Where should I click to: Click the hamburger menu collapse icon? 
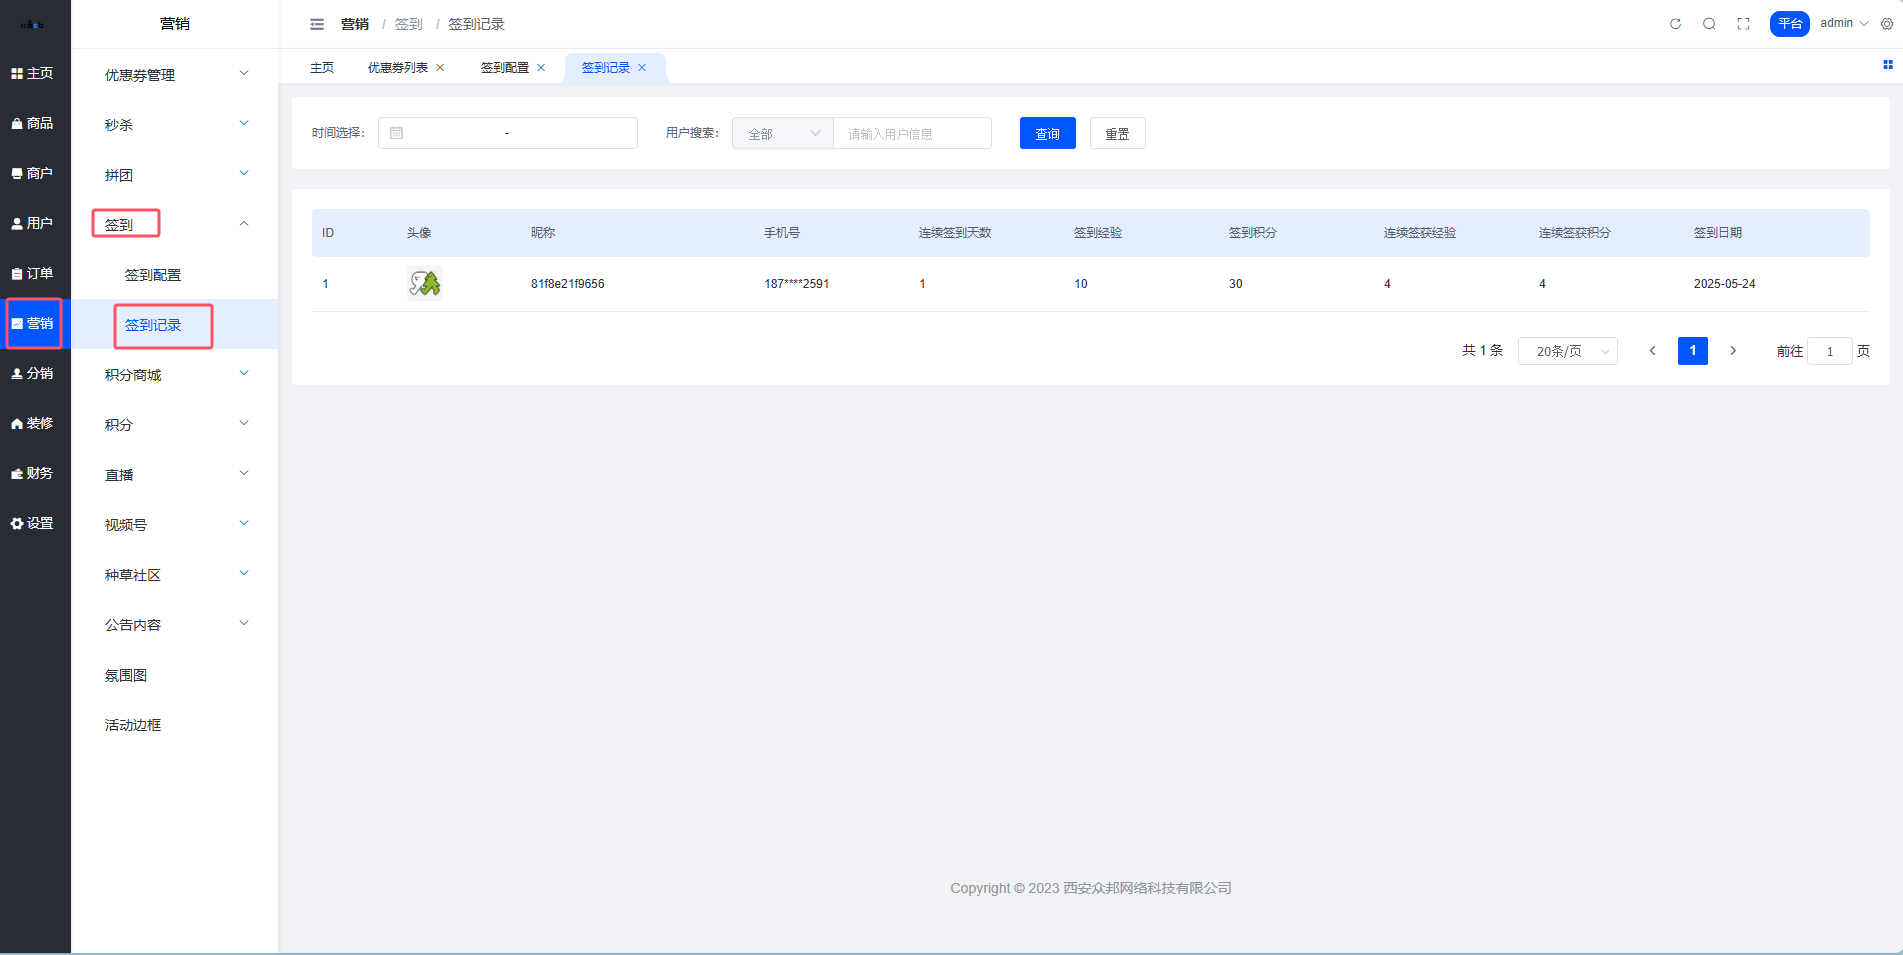tap(317, 24)
